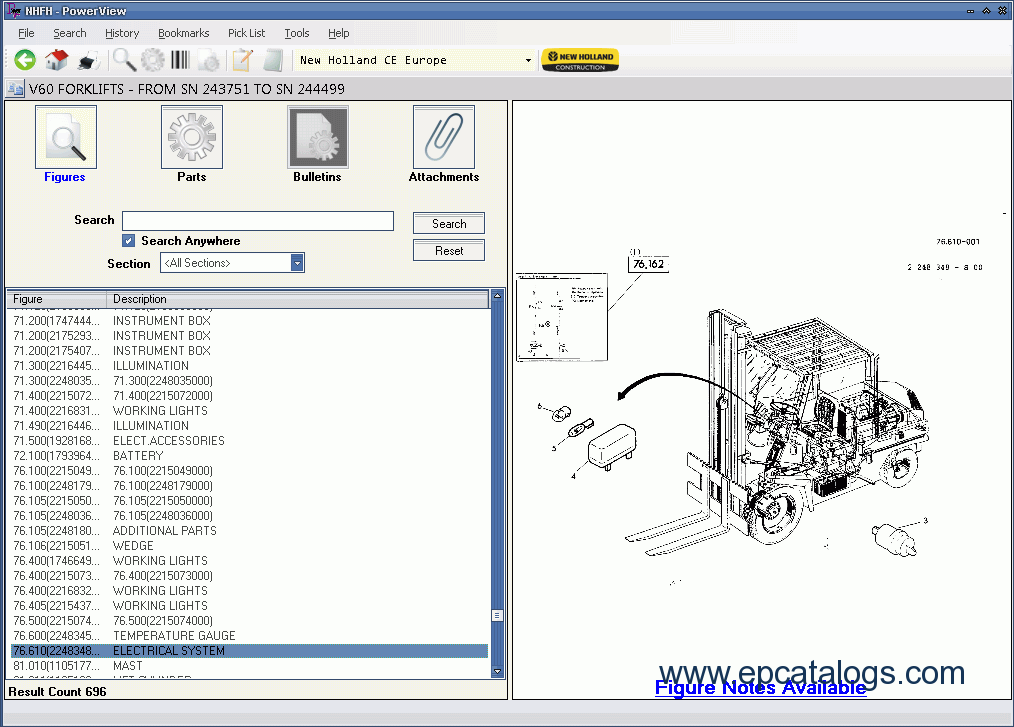Click the list scrollbar down arrow
The width and height of the screenshot is (1014, 727).
point(497,671)
